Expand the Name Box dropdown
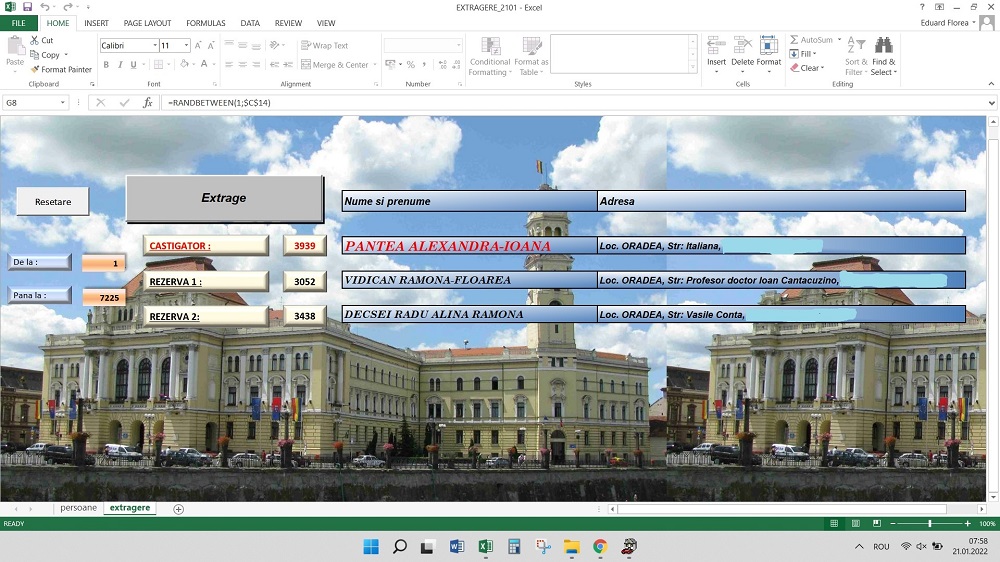This screenshot has width=1000, height=562. (x=62, y=103)
